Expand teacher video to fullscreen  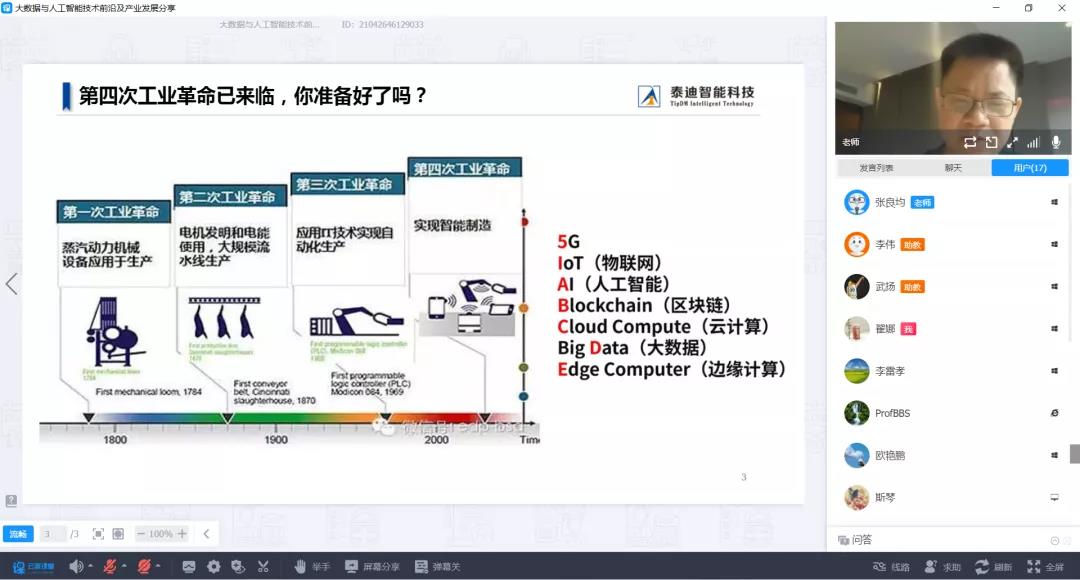pos(1012,143)
